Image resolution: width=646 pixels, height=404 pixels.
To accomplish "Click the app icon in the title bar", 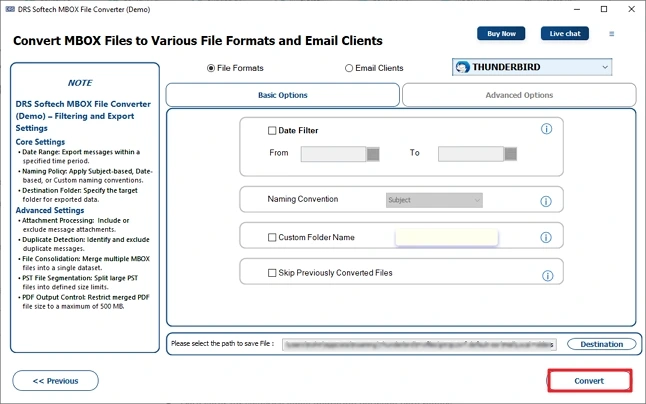I will 10,9.
